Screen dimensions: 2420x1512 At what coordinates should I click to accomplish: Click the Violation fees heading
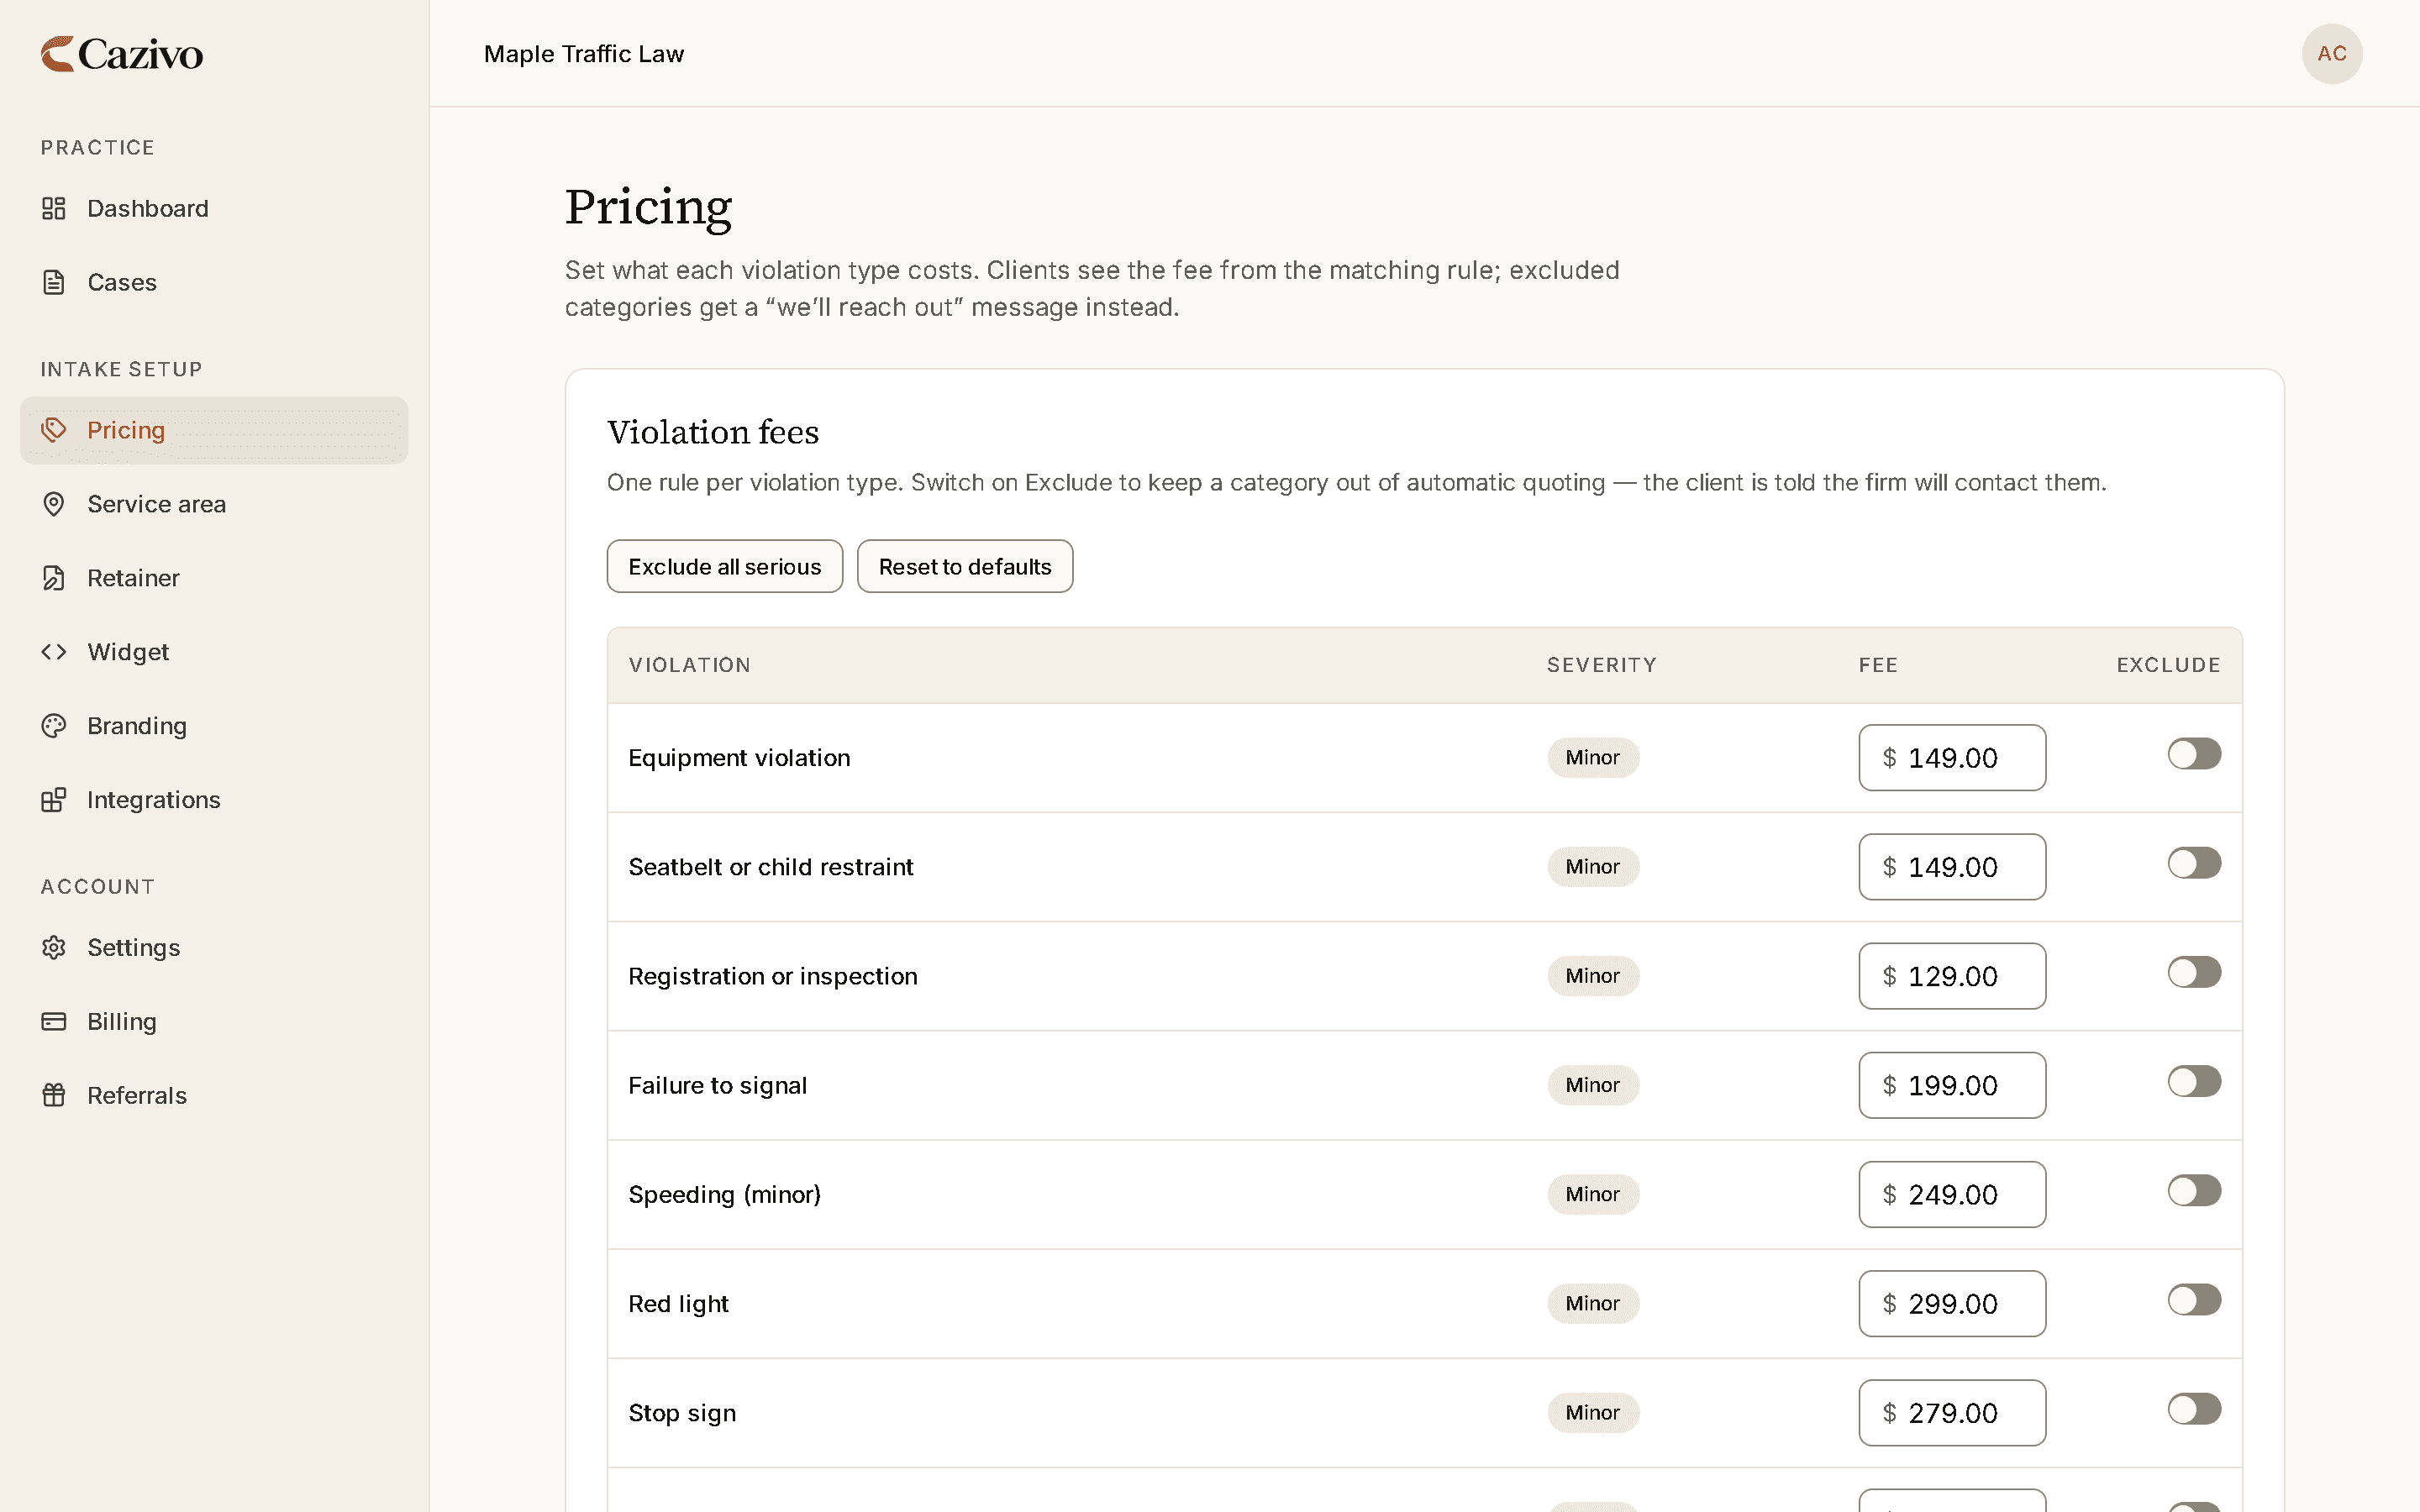[713, 432]
